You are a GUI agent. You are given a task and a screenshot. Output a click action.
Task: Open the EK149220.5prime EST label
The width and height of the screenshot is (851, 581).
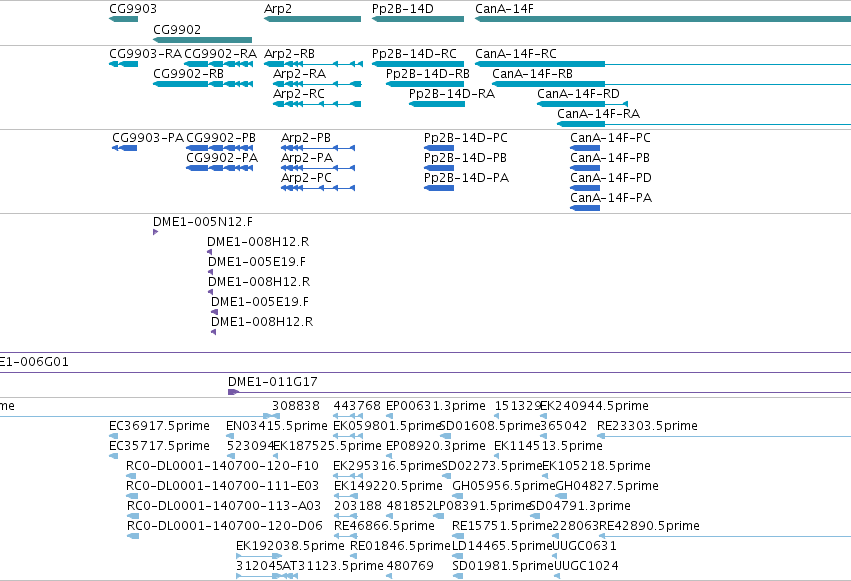(389, 486)
